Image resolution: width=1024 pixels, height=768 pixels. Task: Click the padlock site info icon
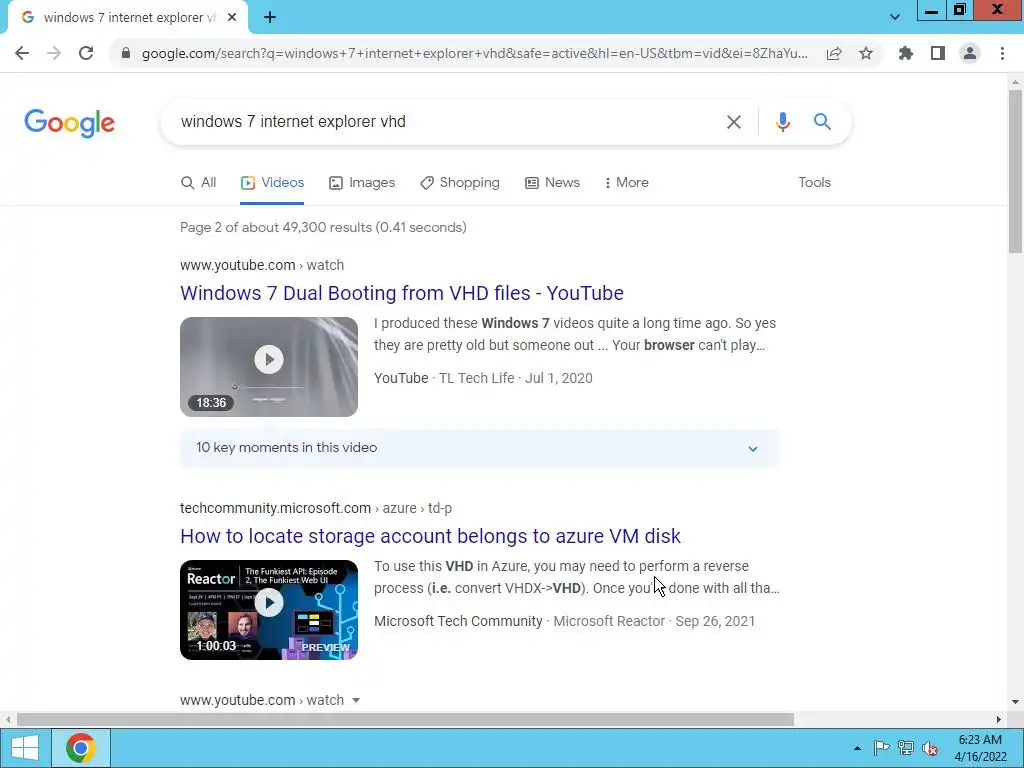point(126,53)
